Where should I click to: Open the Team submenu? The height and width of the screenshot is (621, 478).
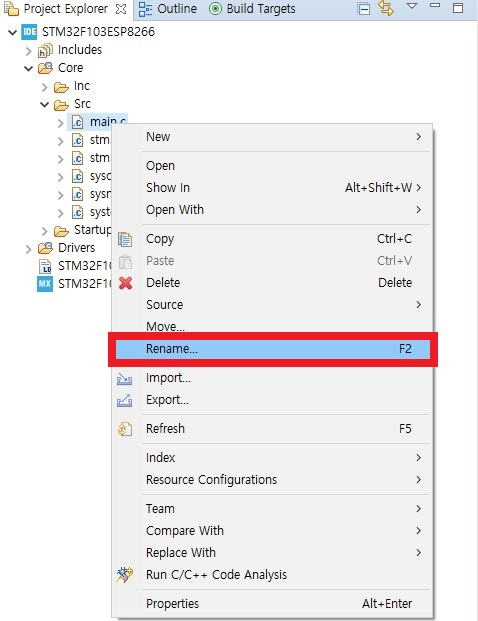(x=272, y=509)
